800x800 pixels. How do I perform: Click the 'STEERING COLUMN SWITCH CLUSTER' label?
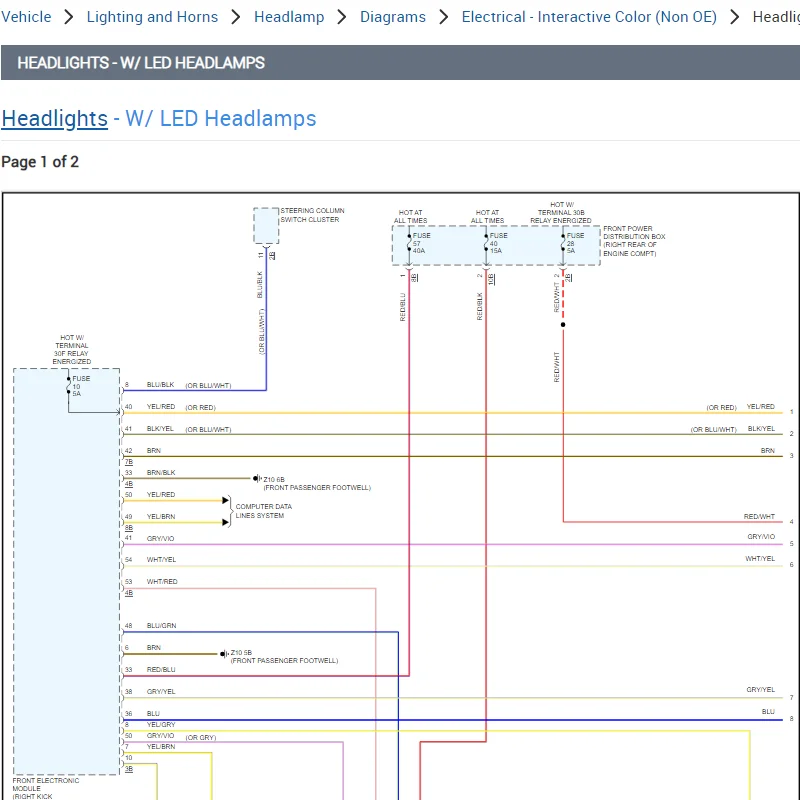tap(312, 215)
